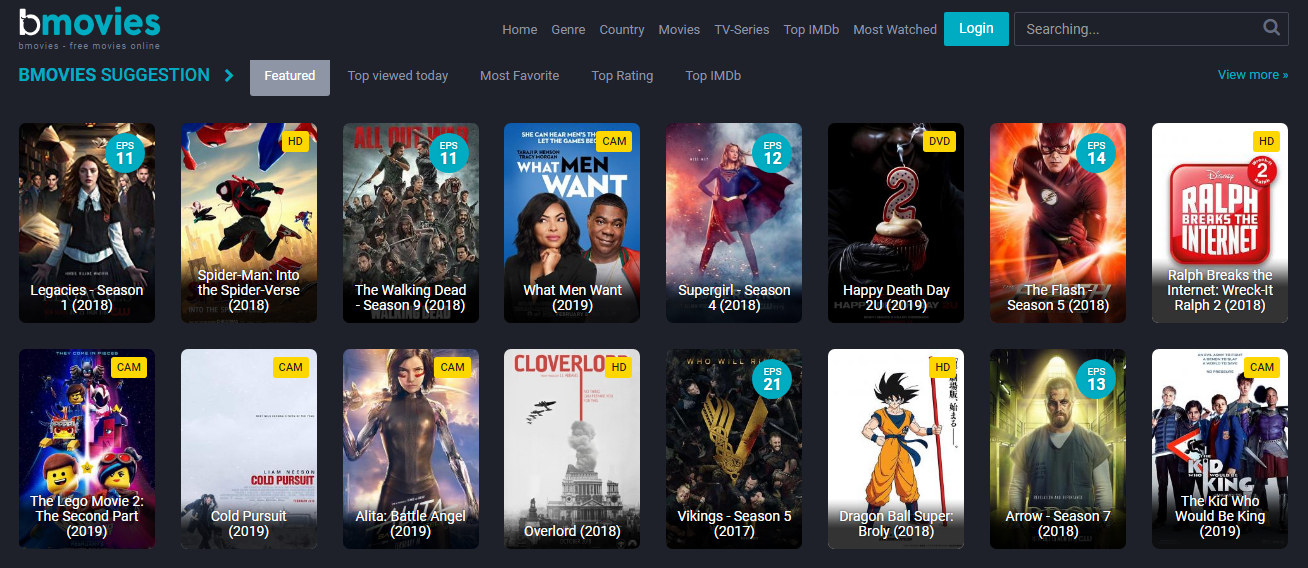Click CAM badge on Cold Pursuit poster

point(291,367)
